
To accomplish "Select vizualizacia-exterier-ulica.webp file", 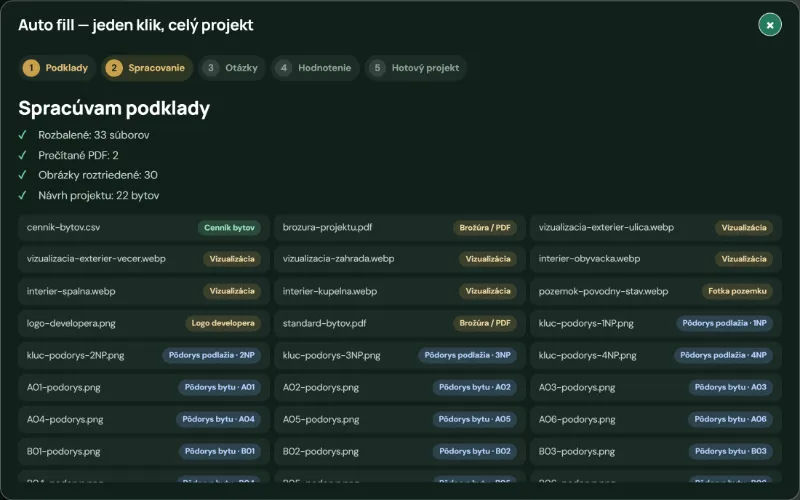I will [x=656, y=228].
